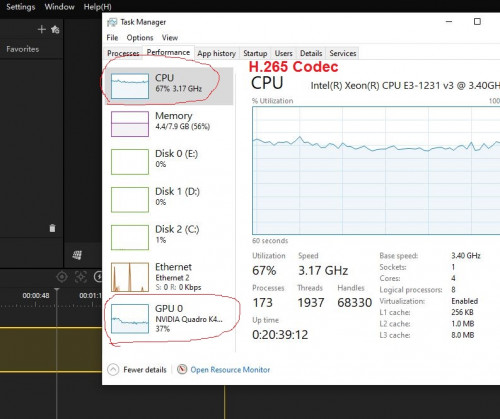Click the plus add icon above Favorites
Screen dimensions: 500x419
tap(41, 29)
